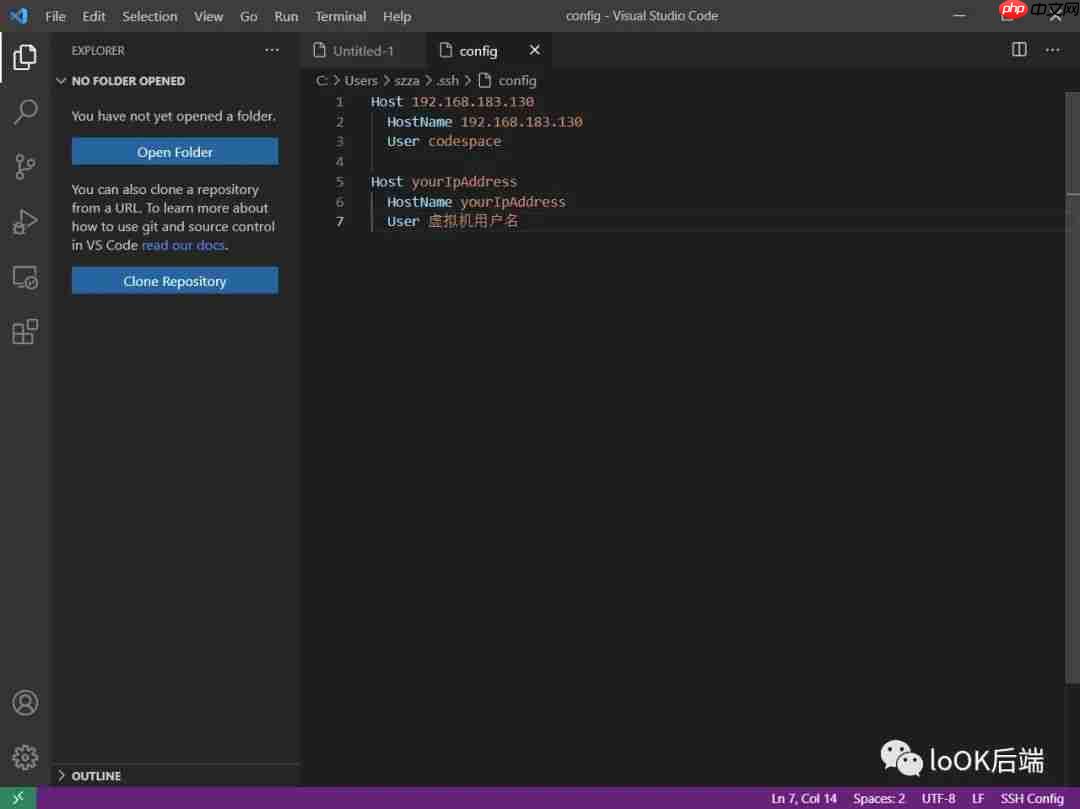
Task: Change encoding via the UTF-8 status item
Action: (x=938, y=798)
